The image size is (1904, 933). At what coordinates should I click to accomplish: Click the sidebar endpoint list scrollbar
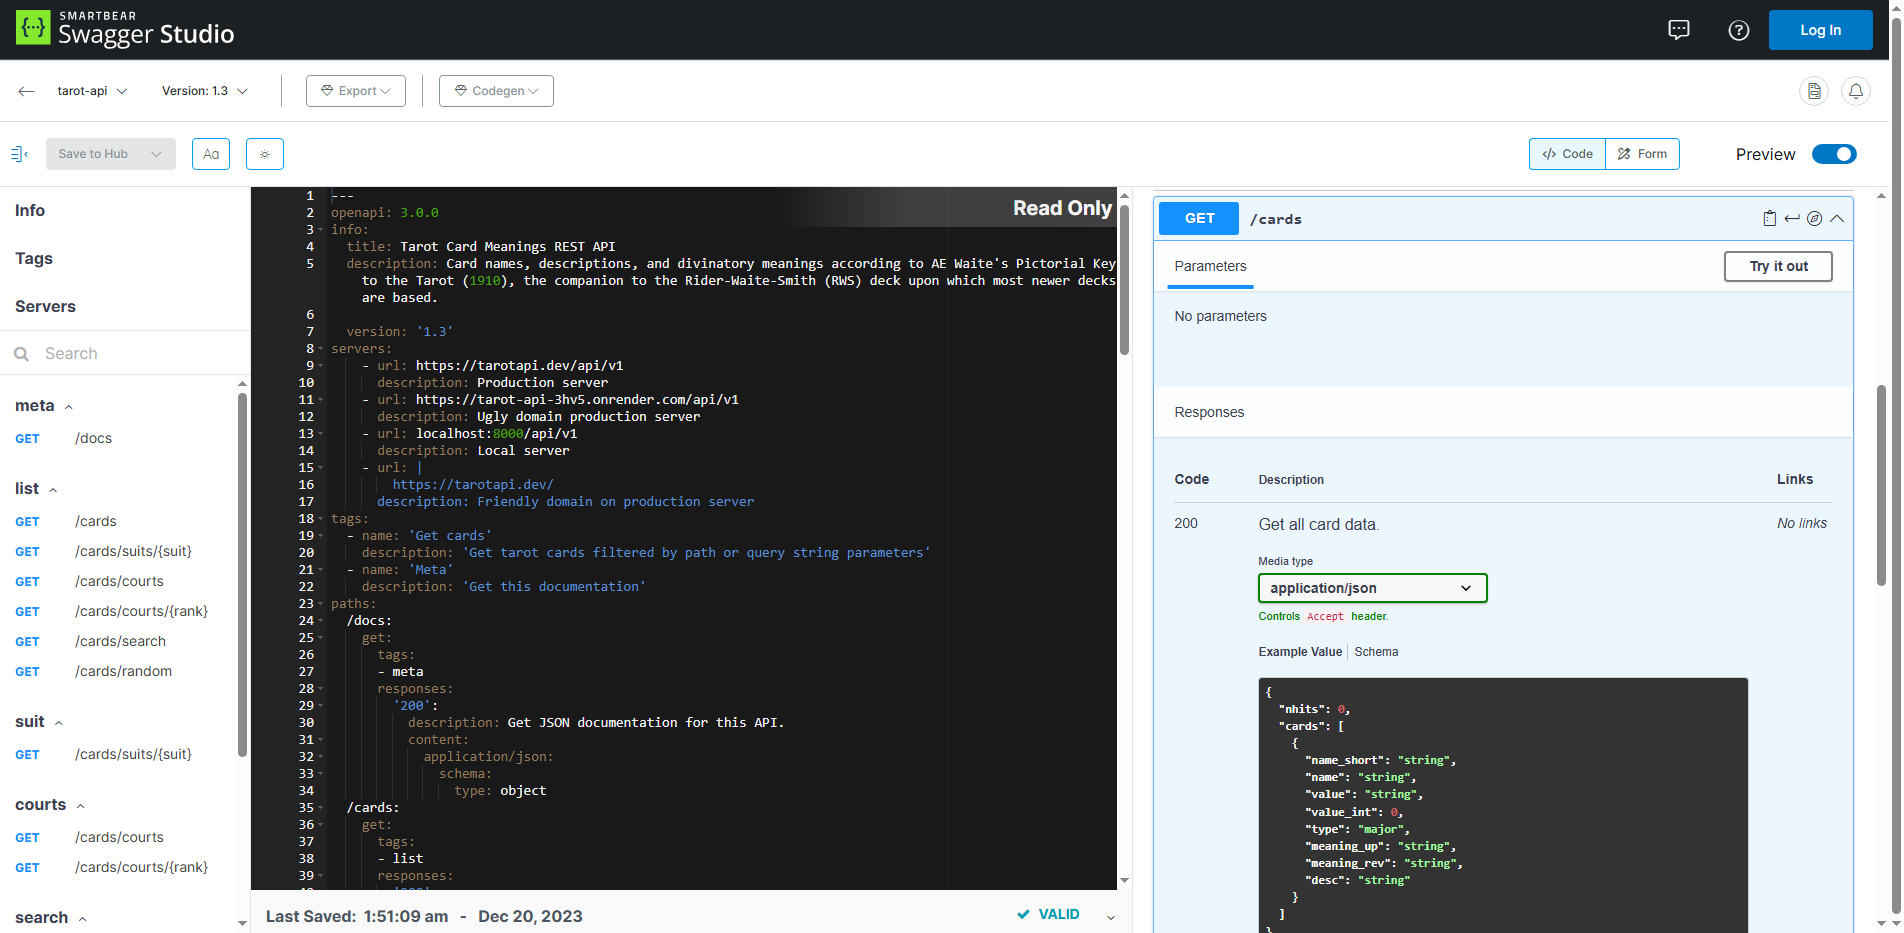[x=242, y=574]
